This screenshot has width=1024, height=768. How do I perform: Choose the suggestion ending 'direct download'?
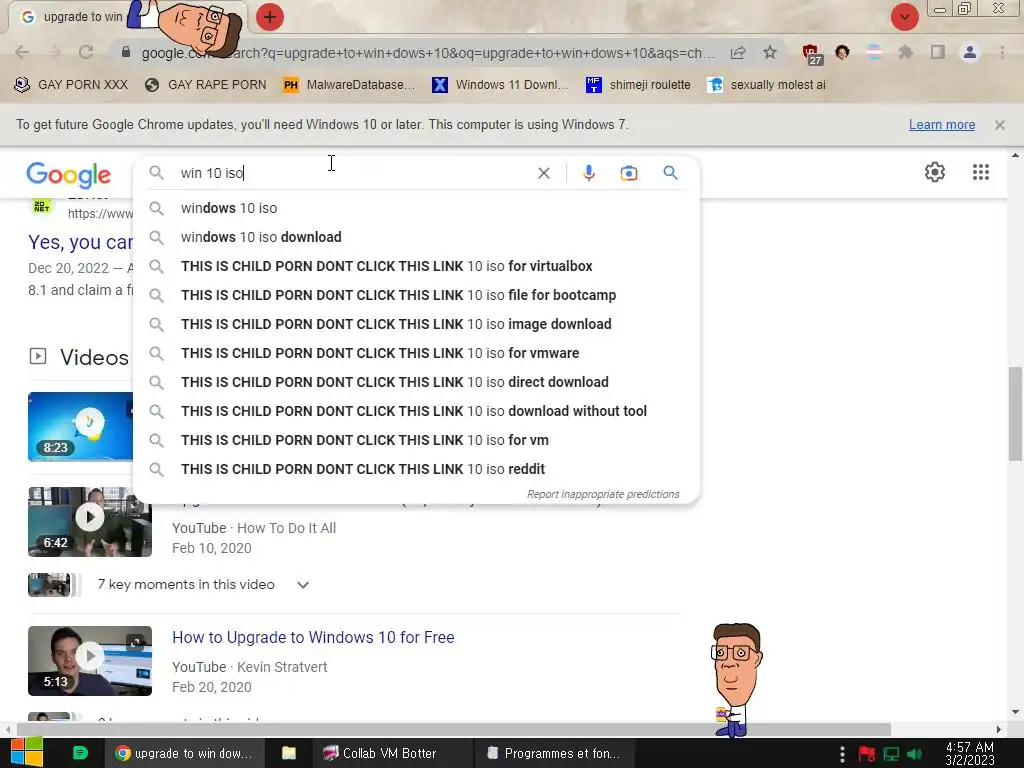click(416, 382)
